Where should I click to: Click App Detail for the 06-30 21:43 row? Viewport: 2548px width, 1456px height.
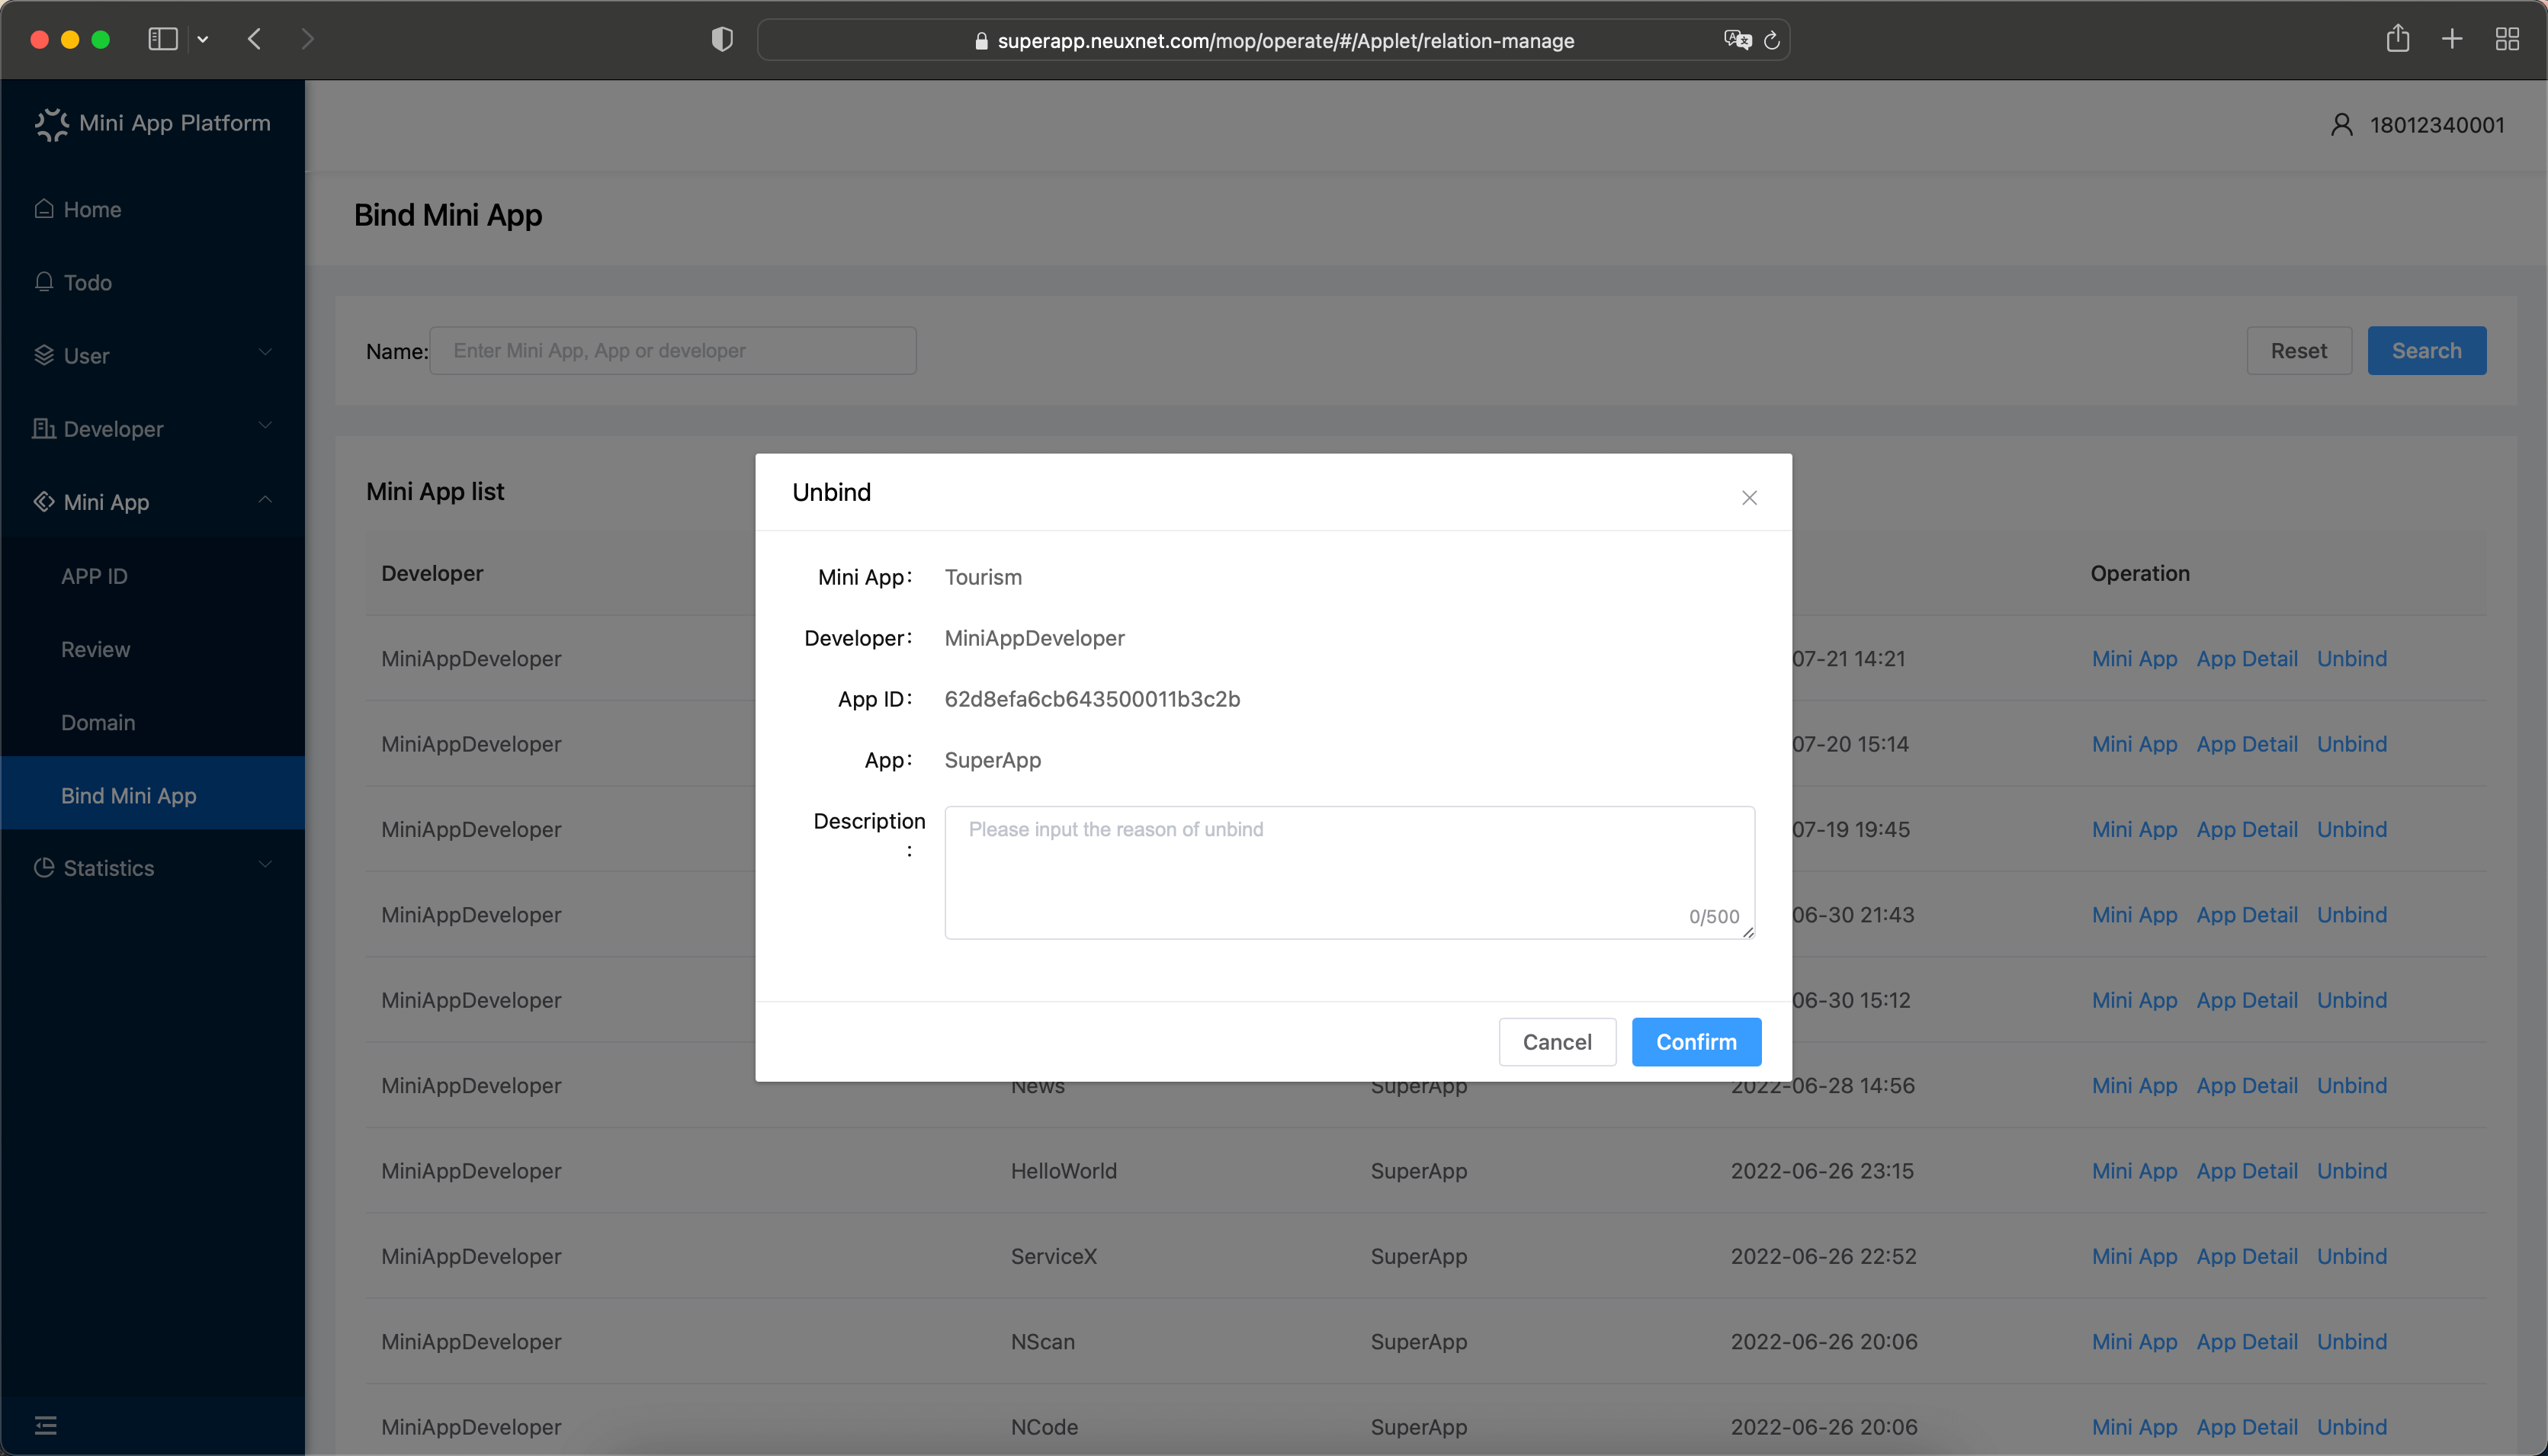2247,915
